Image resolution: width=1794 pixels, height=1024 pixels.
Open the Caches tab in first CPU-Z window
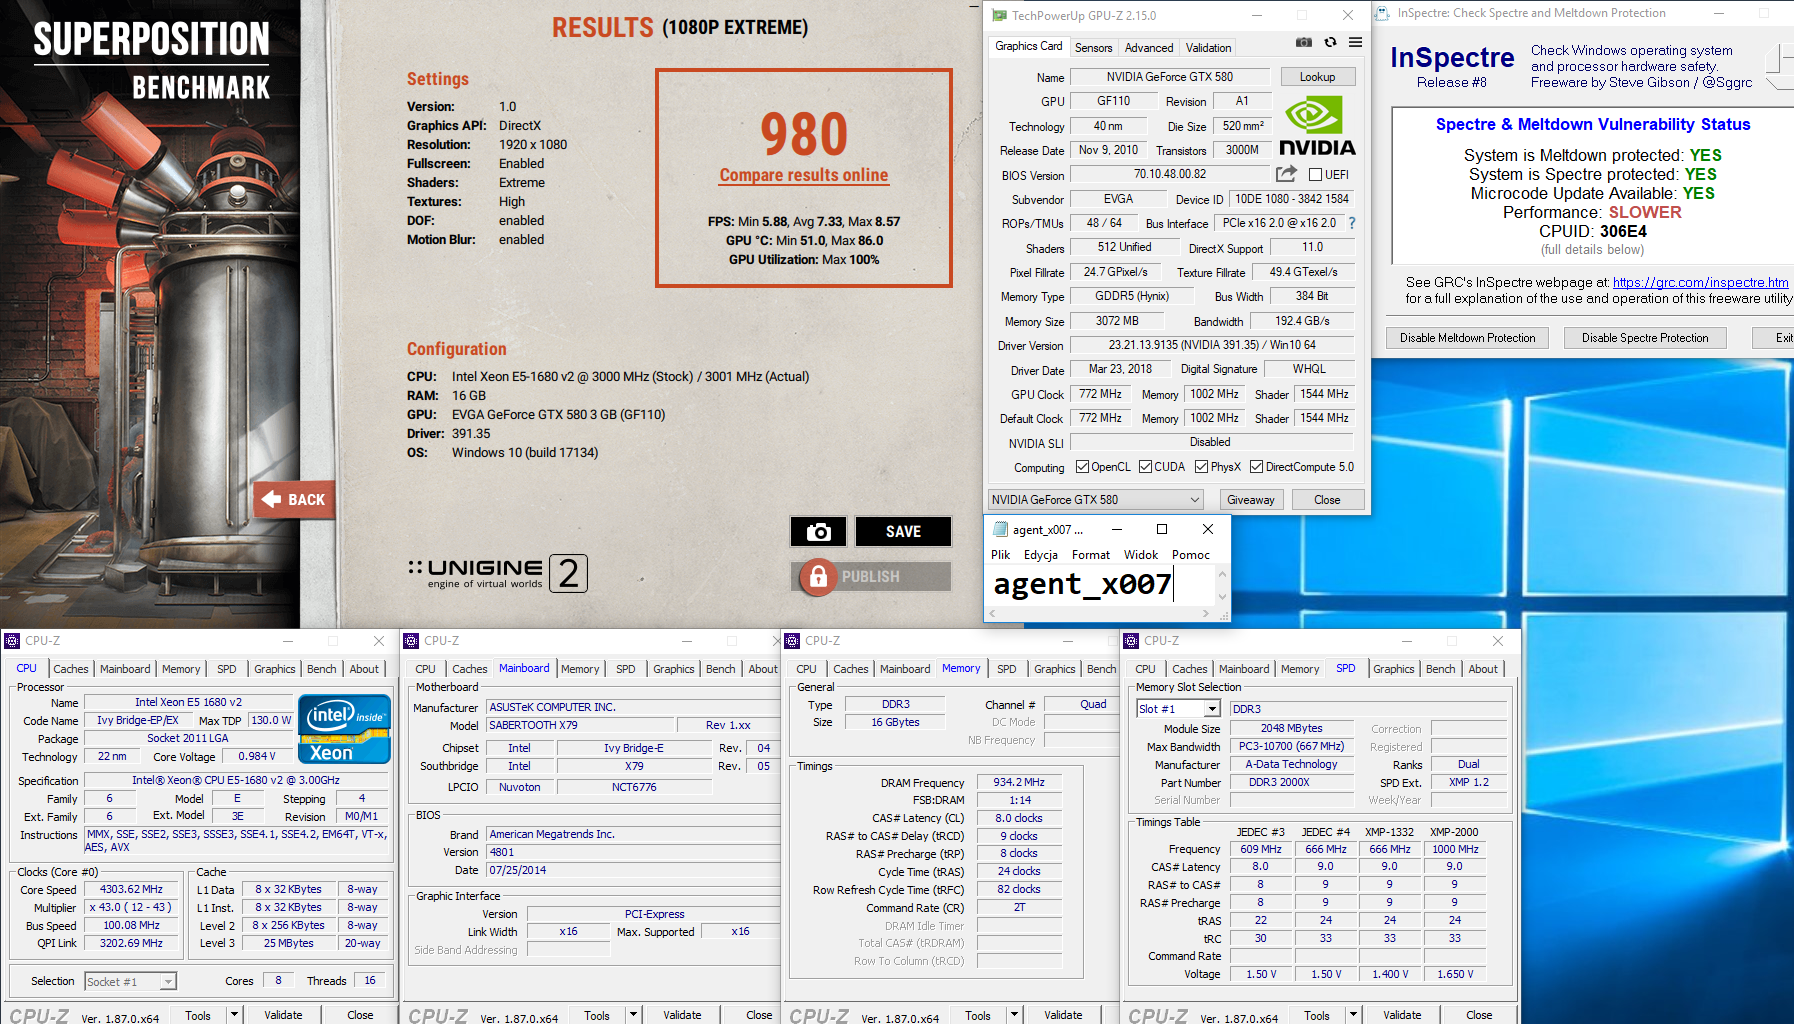pos(71,669)
